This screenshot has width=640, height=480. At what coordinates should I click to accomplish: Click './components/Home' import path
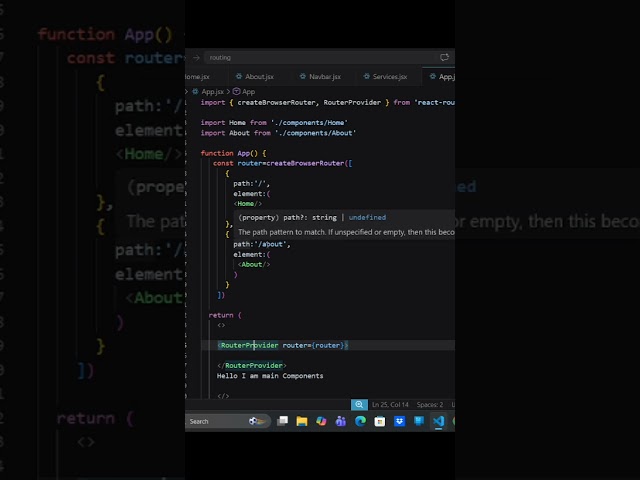[309, 122]
